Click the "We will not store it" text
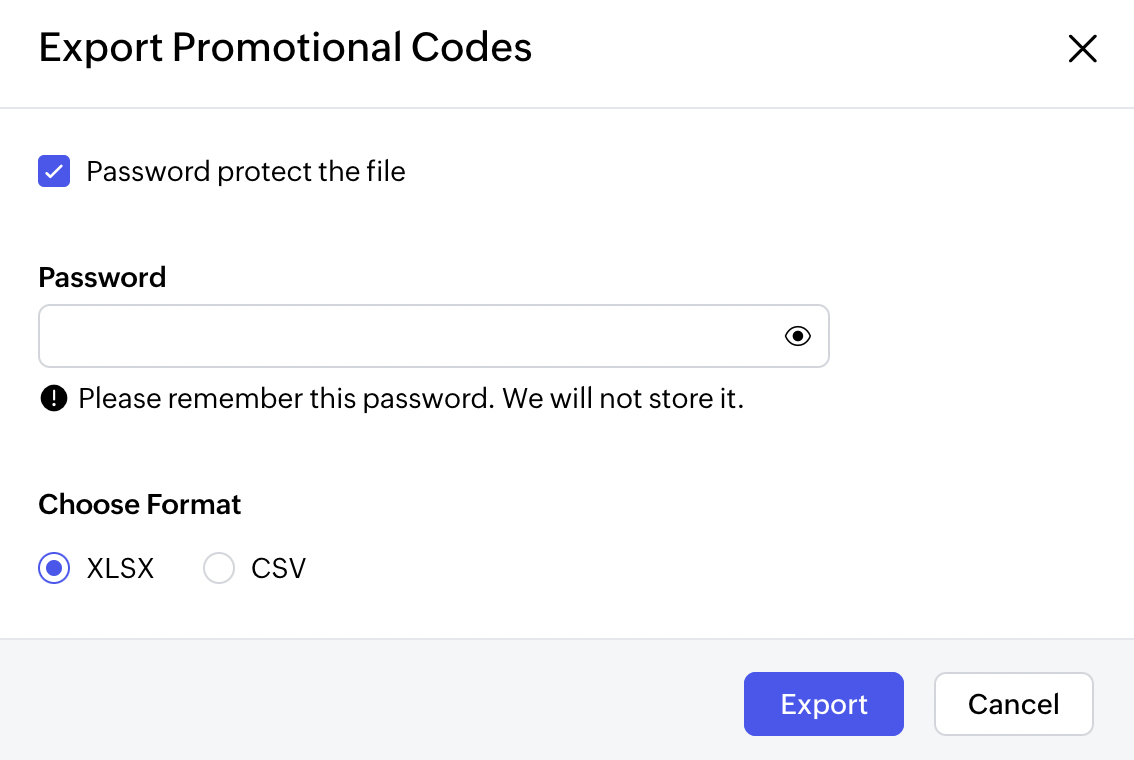 point(623,399)
